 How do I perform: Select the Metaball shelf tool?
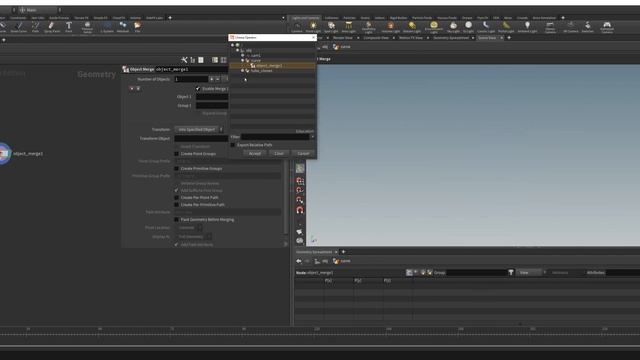point(123,27)
